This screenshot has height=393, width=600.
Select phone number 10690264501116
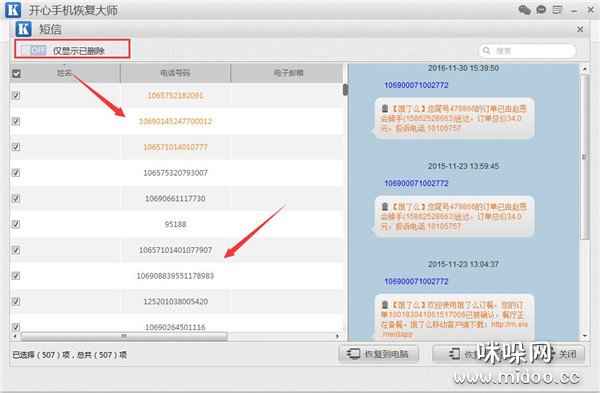click(175, 327)
